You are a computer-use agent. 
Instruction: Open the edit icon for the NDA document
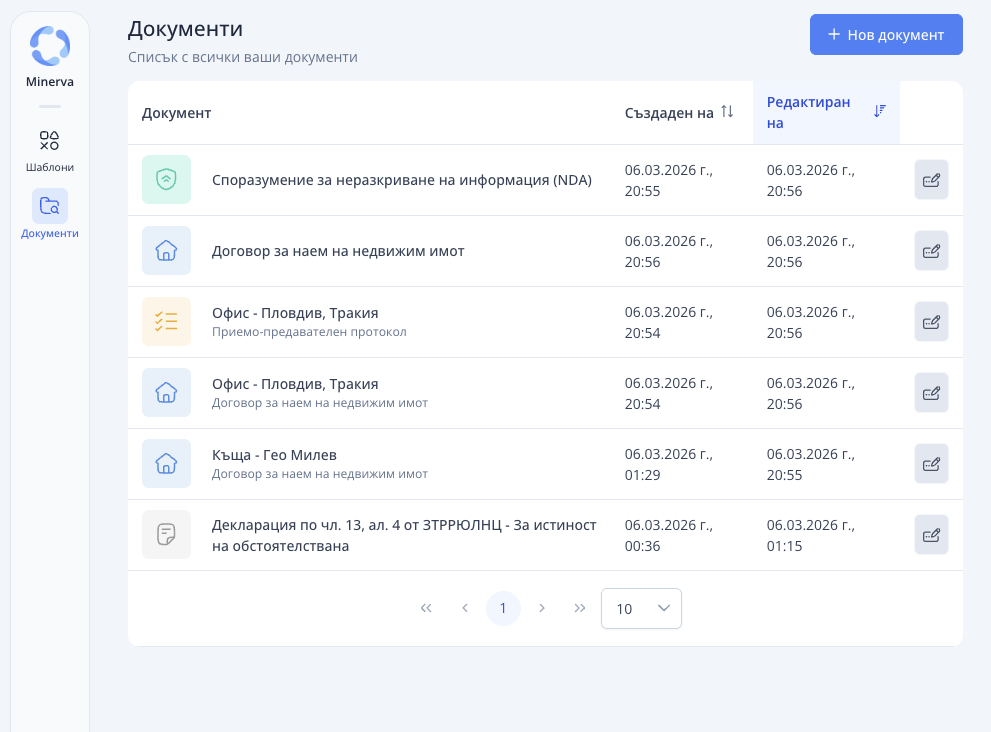pos(930,179)
